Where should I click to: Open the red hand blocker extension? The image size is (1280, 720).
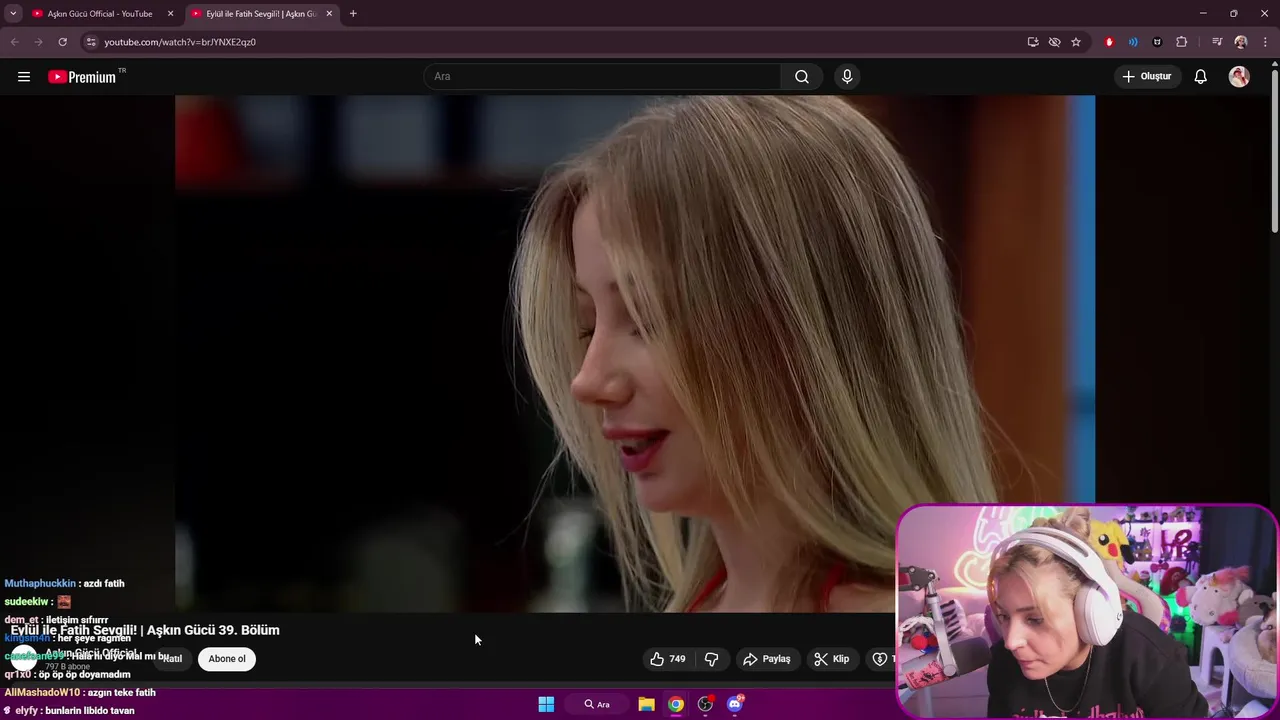tap(1109, 42)
